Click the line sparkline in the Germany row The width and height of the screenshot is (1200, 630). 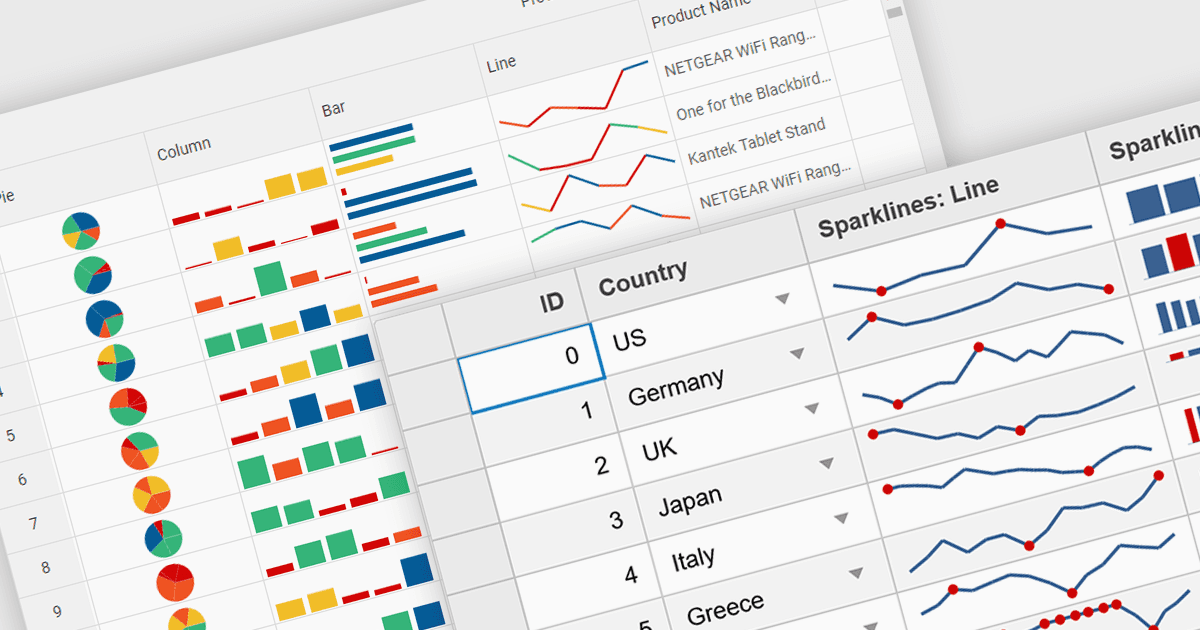click(x=979, y=310)
